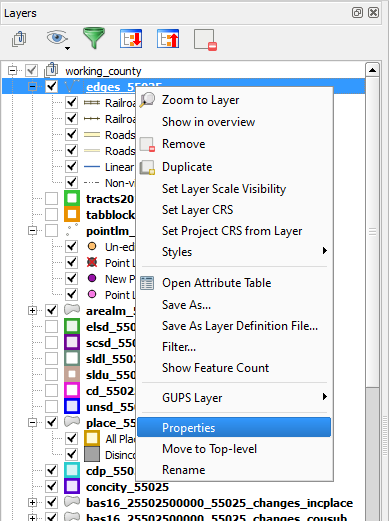Click the Expand All layers icon
This screenshot has height=521, width=389.
[131, 39]
